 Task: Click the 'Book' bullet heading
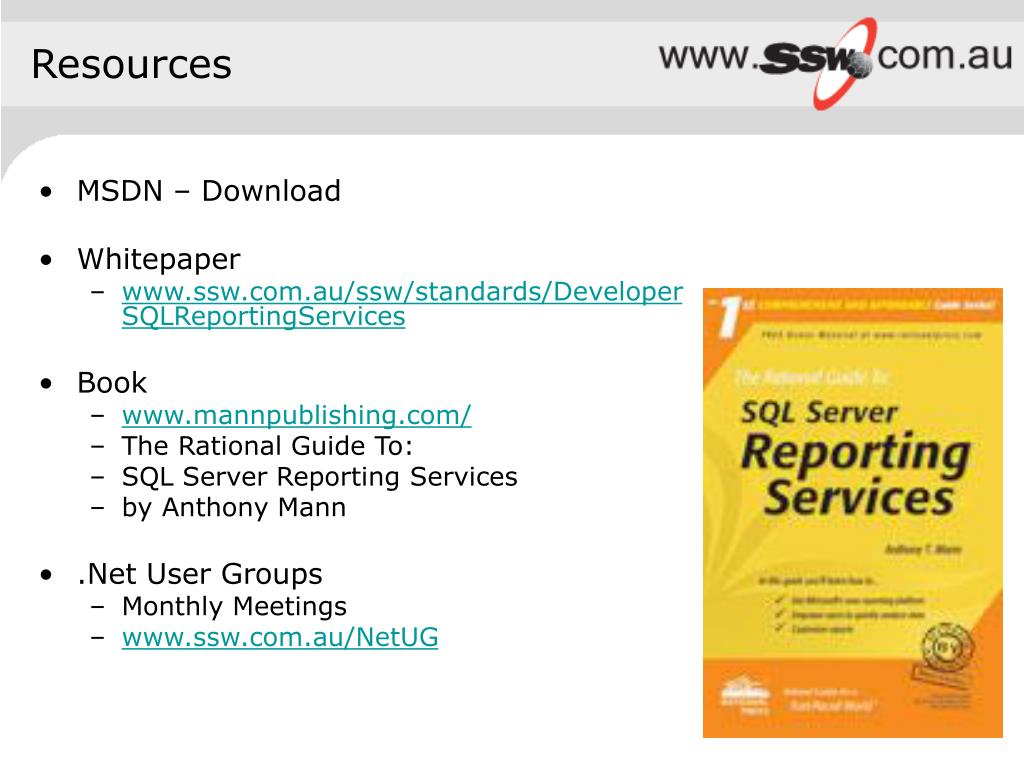point(112,383)
